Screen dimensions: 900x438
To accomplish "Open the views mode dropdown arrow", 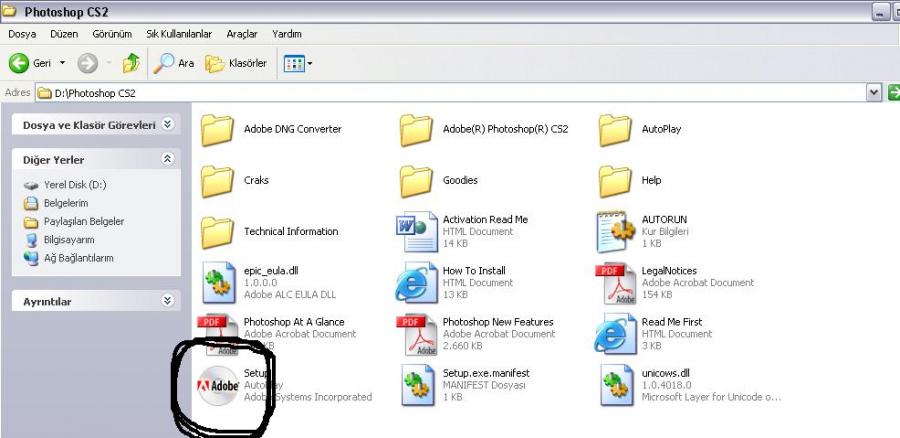I will pyautogui.click(x=310, y=63).
